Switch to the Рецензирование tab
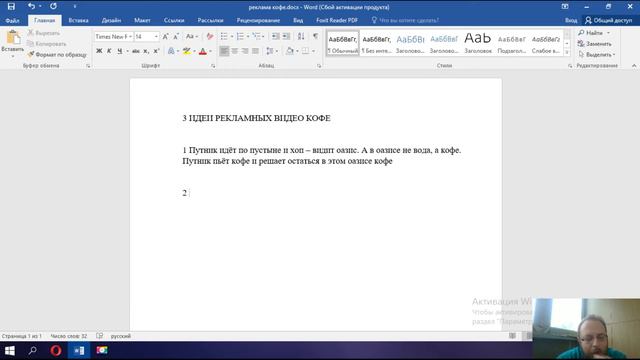The width and height of the screenshot is (640, 360). click(x=258, y=20)
